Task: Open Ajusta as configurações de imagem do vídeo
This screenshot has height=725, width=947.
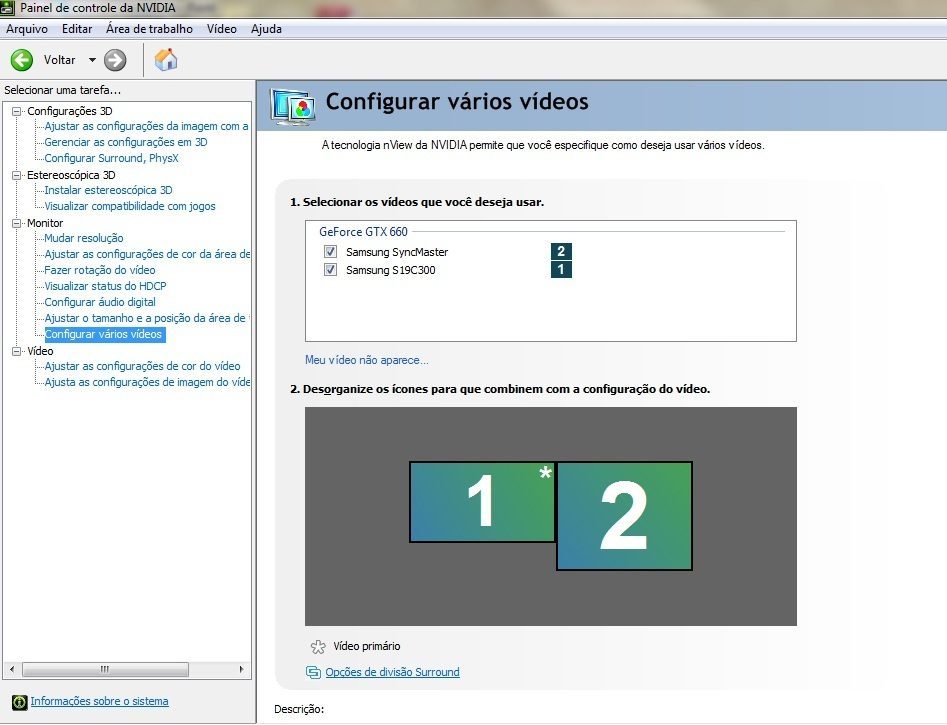Action: point(147,382)
